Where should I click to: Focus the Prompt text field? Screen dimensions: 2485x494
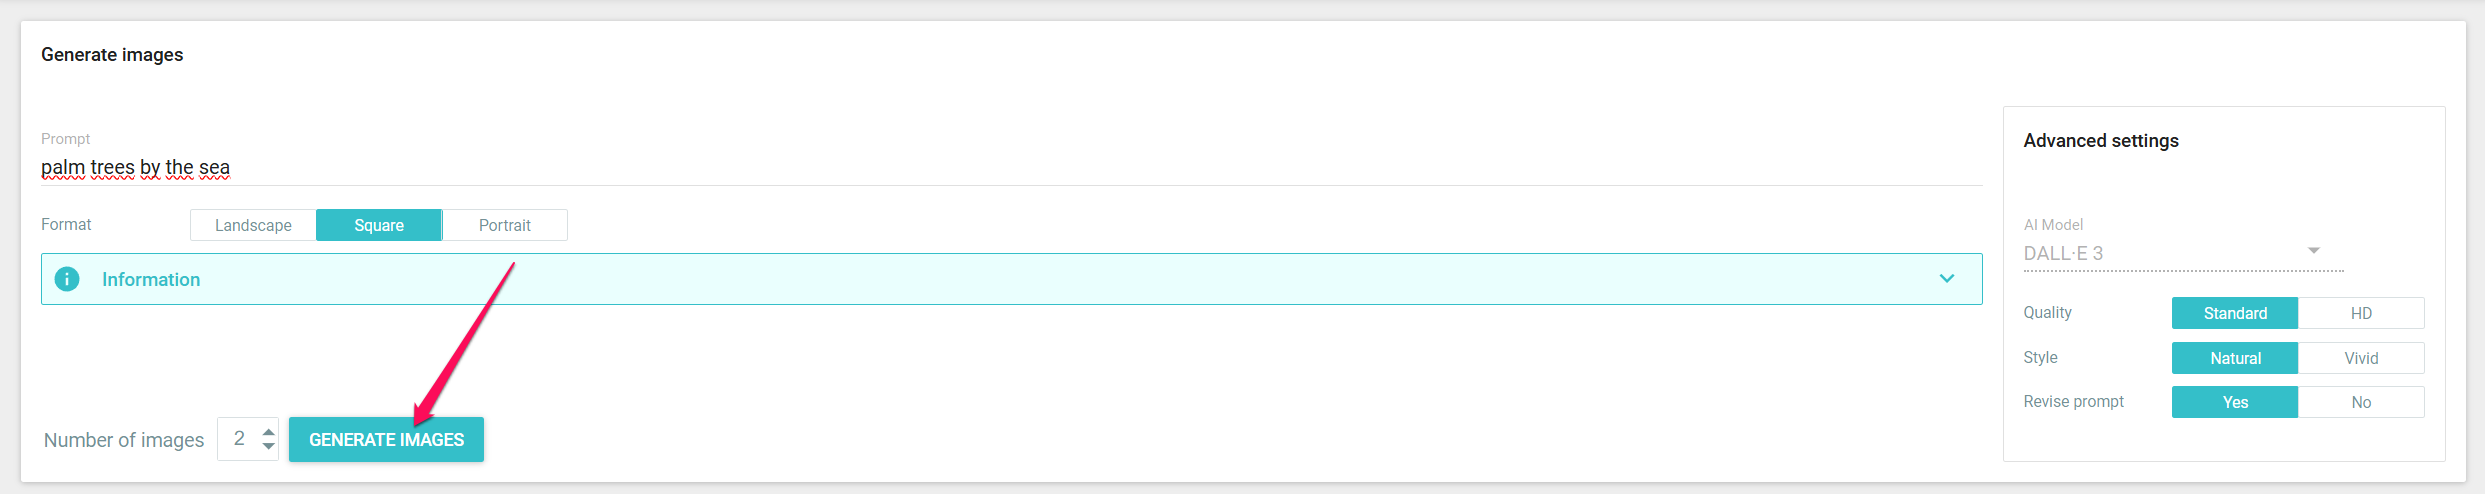1011,167
